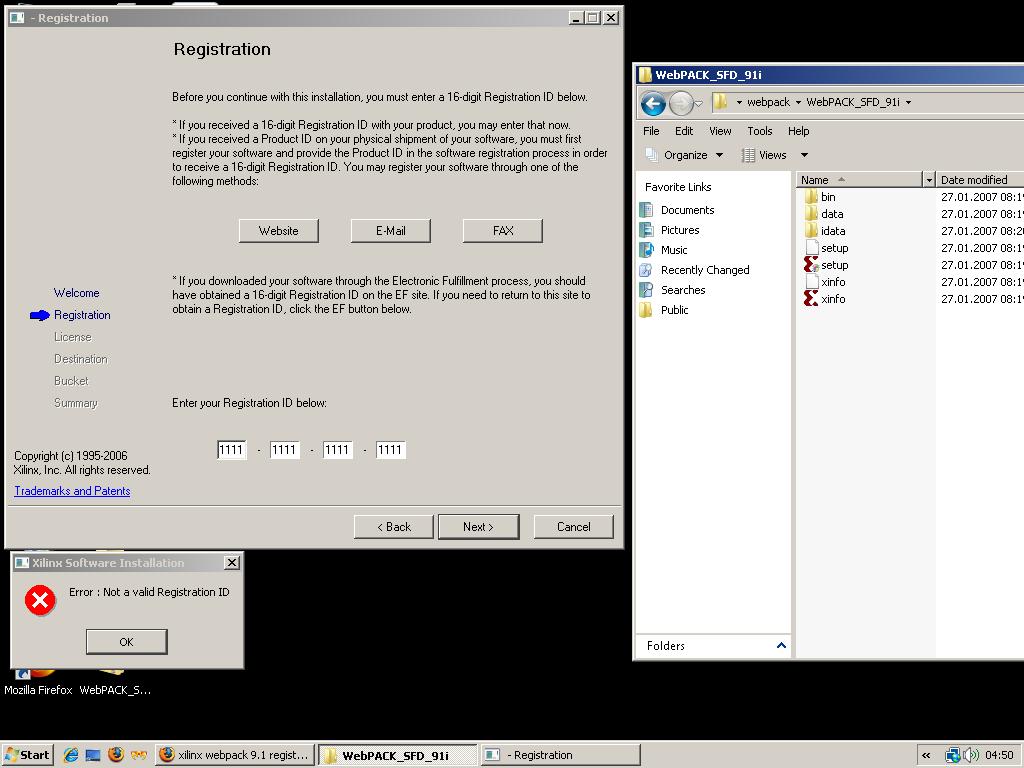
Task: Click Internet Explorer icon in quick launch
Action: pos(71,755)
